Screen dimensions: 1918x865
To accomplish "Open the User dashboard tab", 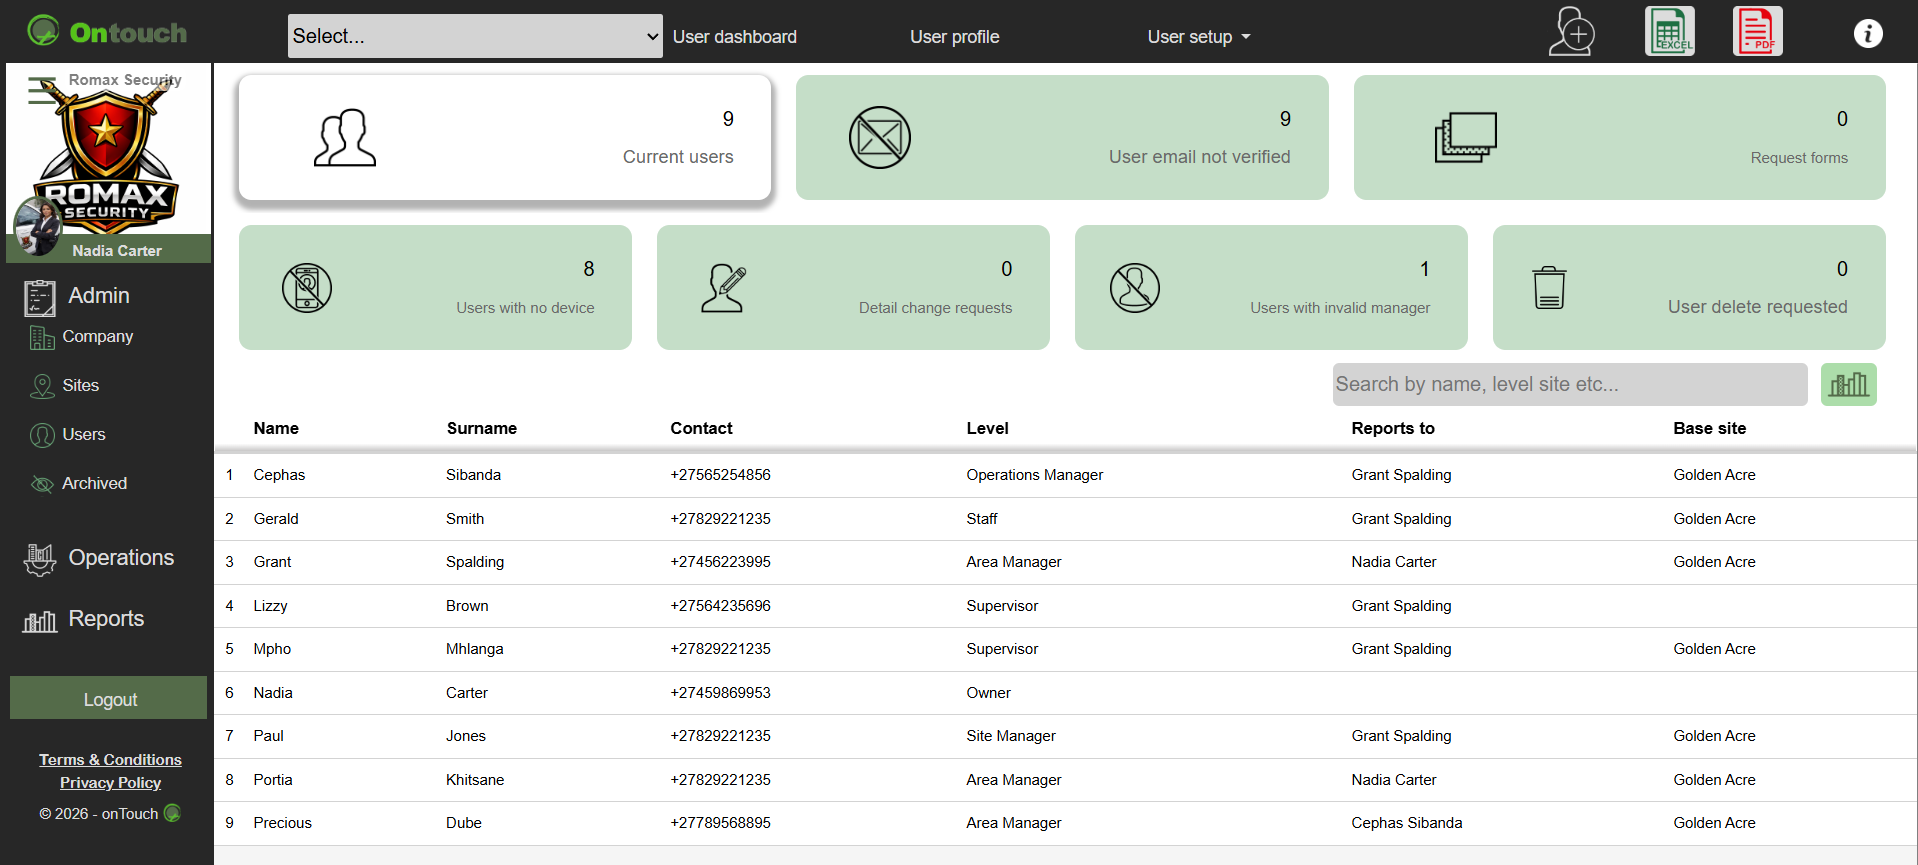I will pos(734,37).
